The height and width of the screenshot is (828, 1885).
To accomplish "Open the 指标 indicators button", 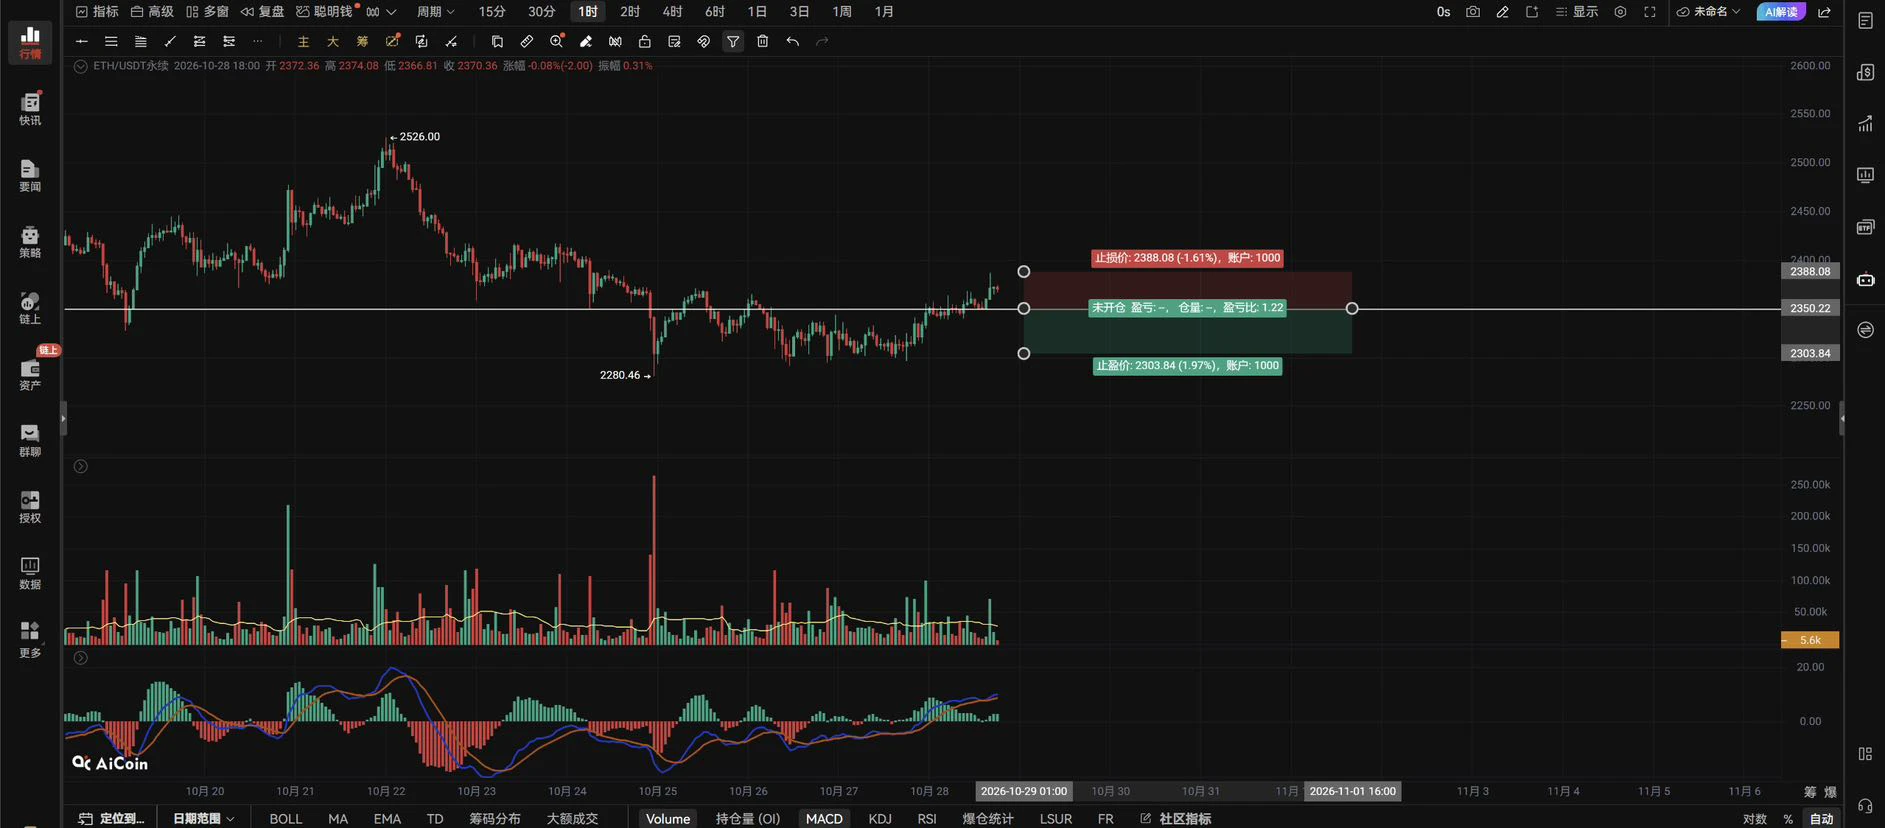I will 97,12.
